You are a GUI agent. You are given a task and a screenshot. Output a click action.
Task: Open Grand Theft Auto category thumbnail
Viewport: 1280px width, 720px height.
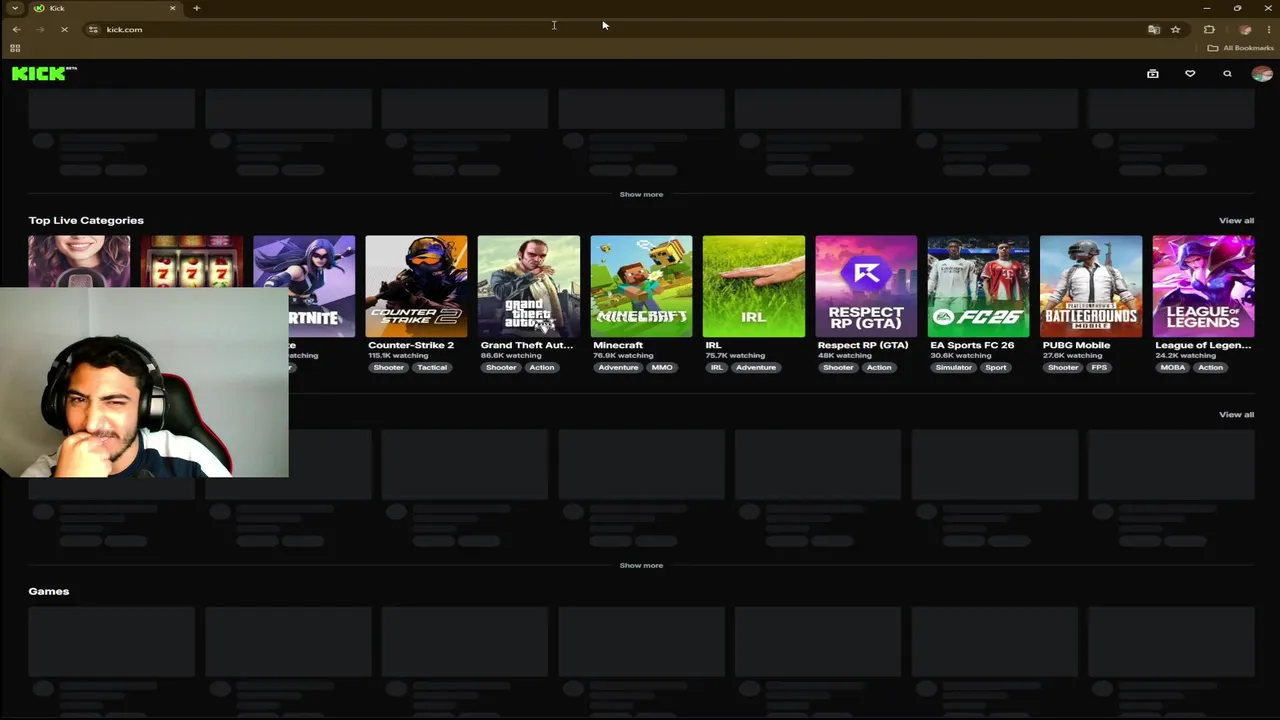pyautogui.click(x=529, y=286)
